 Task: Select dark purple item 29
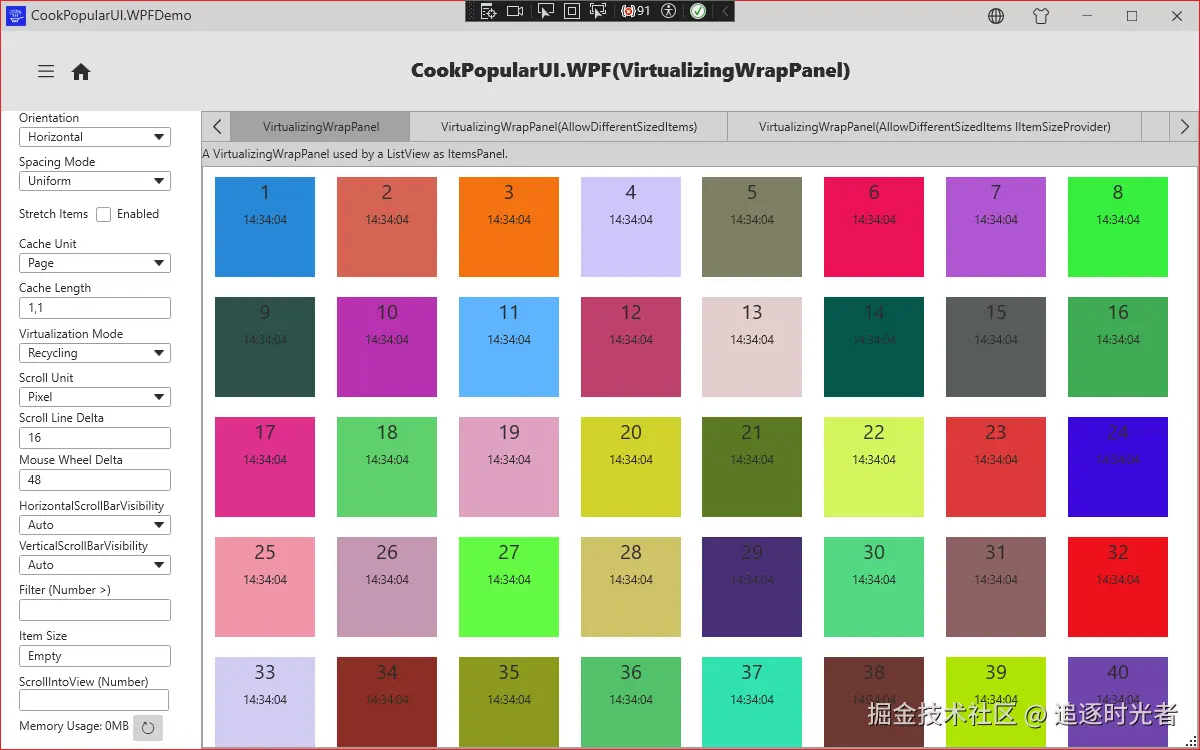pyautogui.click(x=752, y=587)
